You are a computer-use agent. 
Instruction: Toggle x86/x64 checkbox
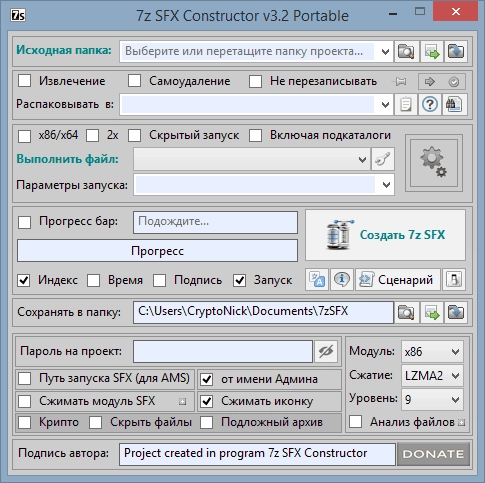pos(24,136)
